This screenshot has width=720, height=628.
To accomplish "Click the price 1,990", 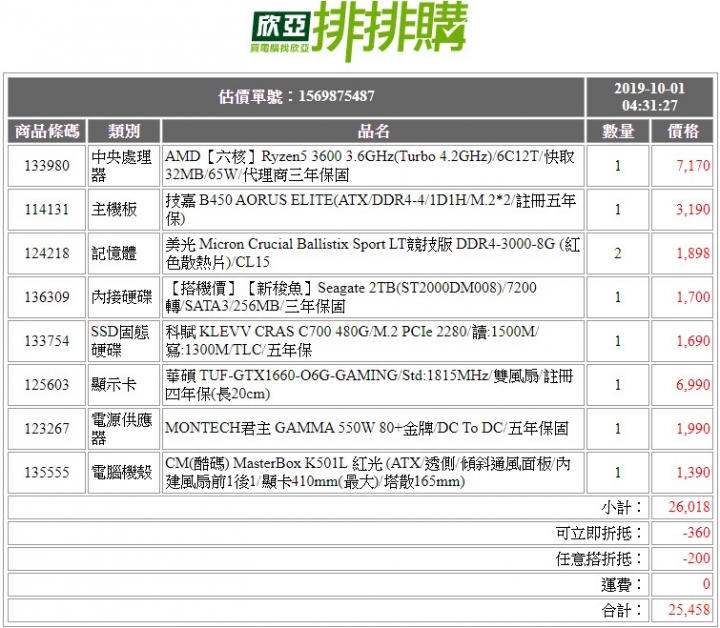I will click(693, 428).
